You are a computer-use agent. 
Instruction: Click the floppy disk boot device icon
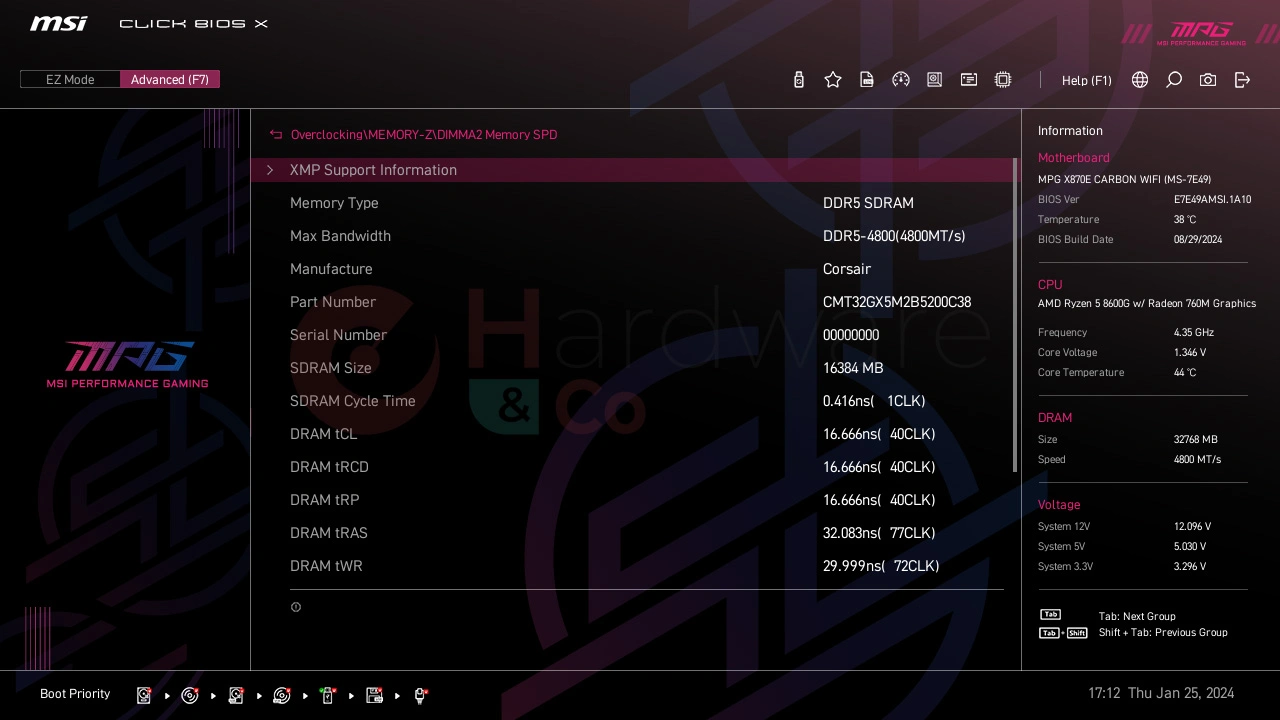pyautogui.click(x=374, y=695)
